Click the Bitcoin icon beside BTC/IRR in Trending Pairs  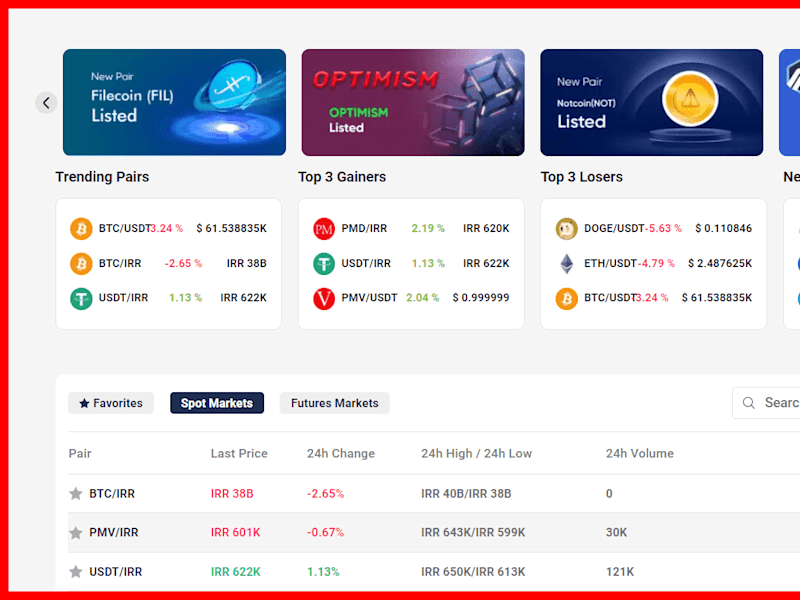coord(81,264)
